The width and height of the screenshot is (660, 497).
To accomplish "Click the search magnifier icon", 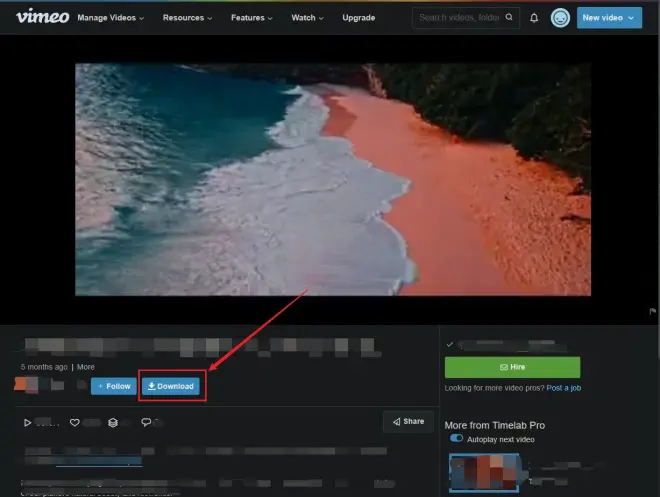I will pyautogui.click(x=509, y=17).
